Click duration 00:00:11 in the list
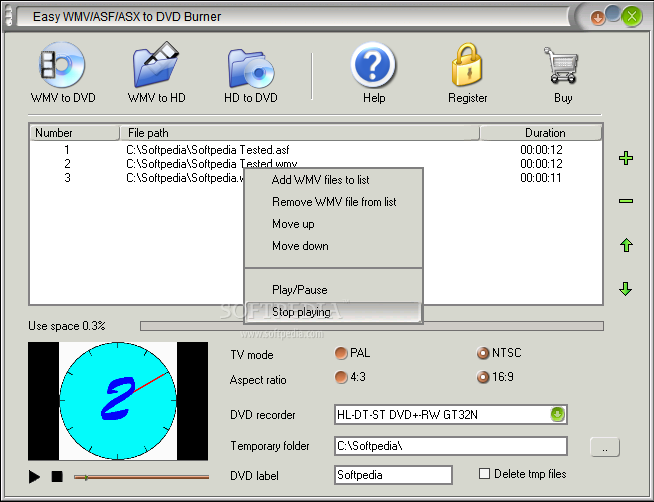654x502 pixels. (541, 178)
